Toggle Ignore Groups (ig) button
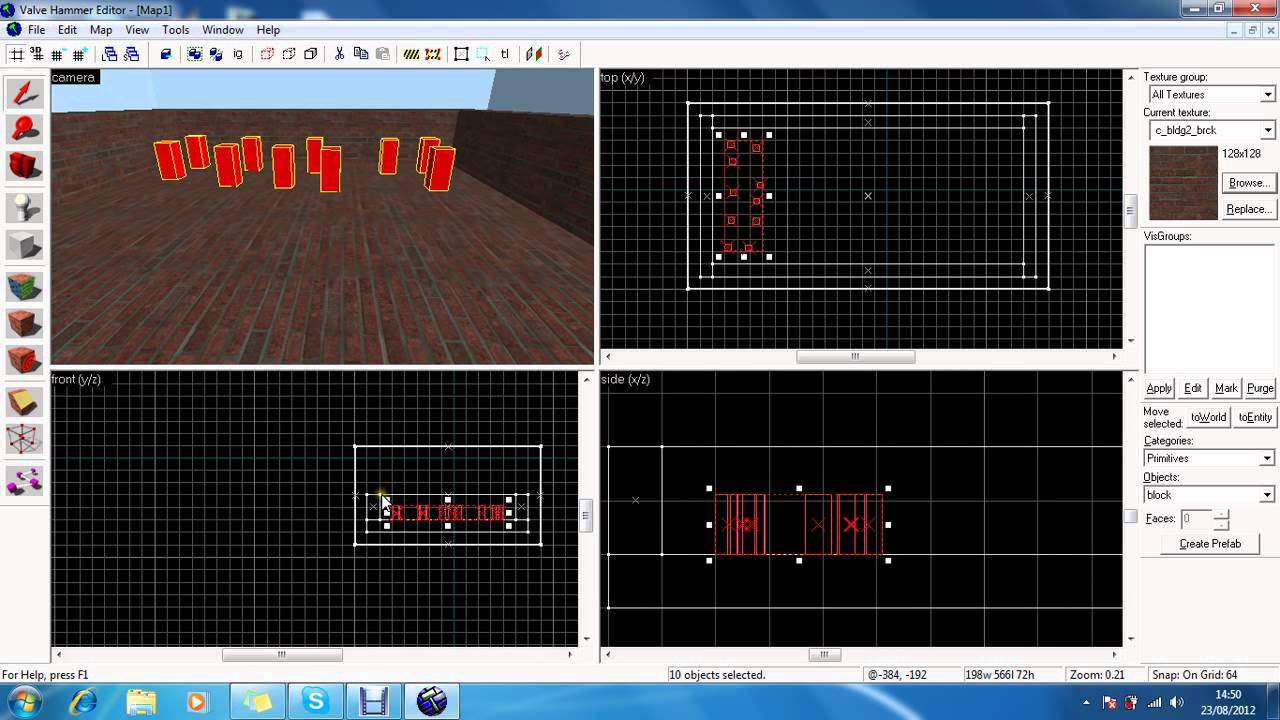This screenshot has height=720, width=1280. (x=238, y=54)
